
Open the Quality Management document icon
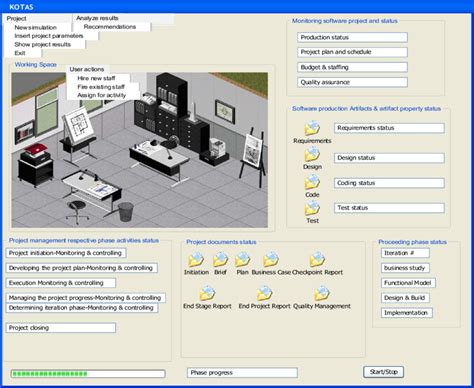point(322,293)
